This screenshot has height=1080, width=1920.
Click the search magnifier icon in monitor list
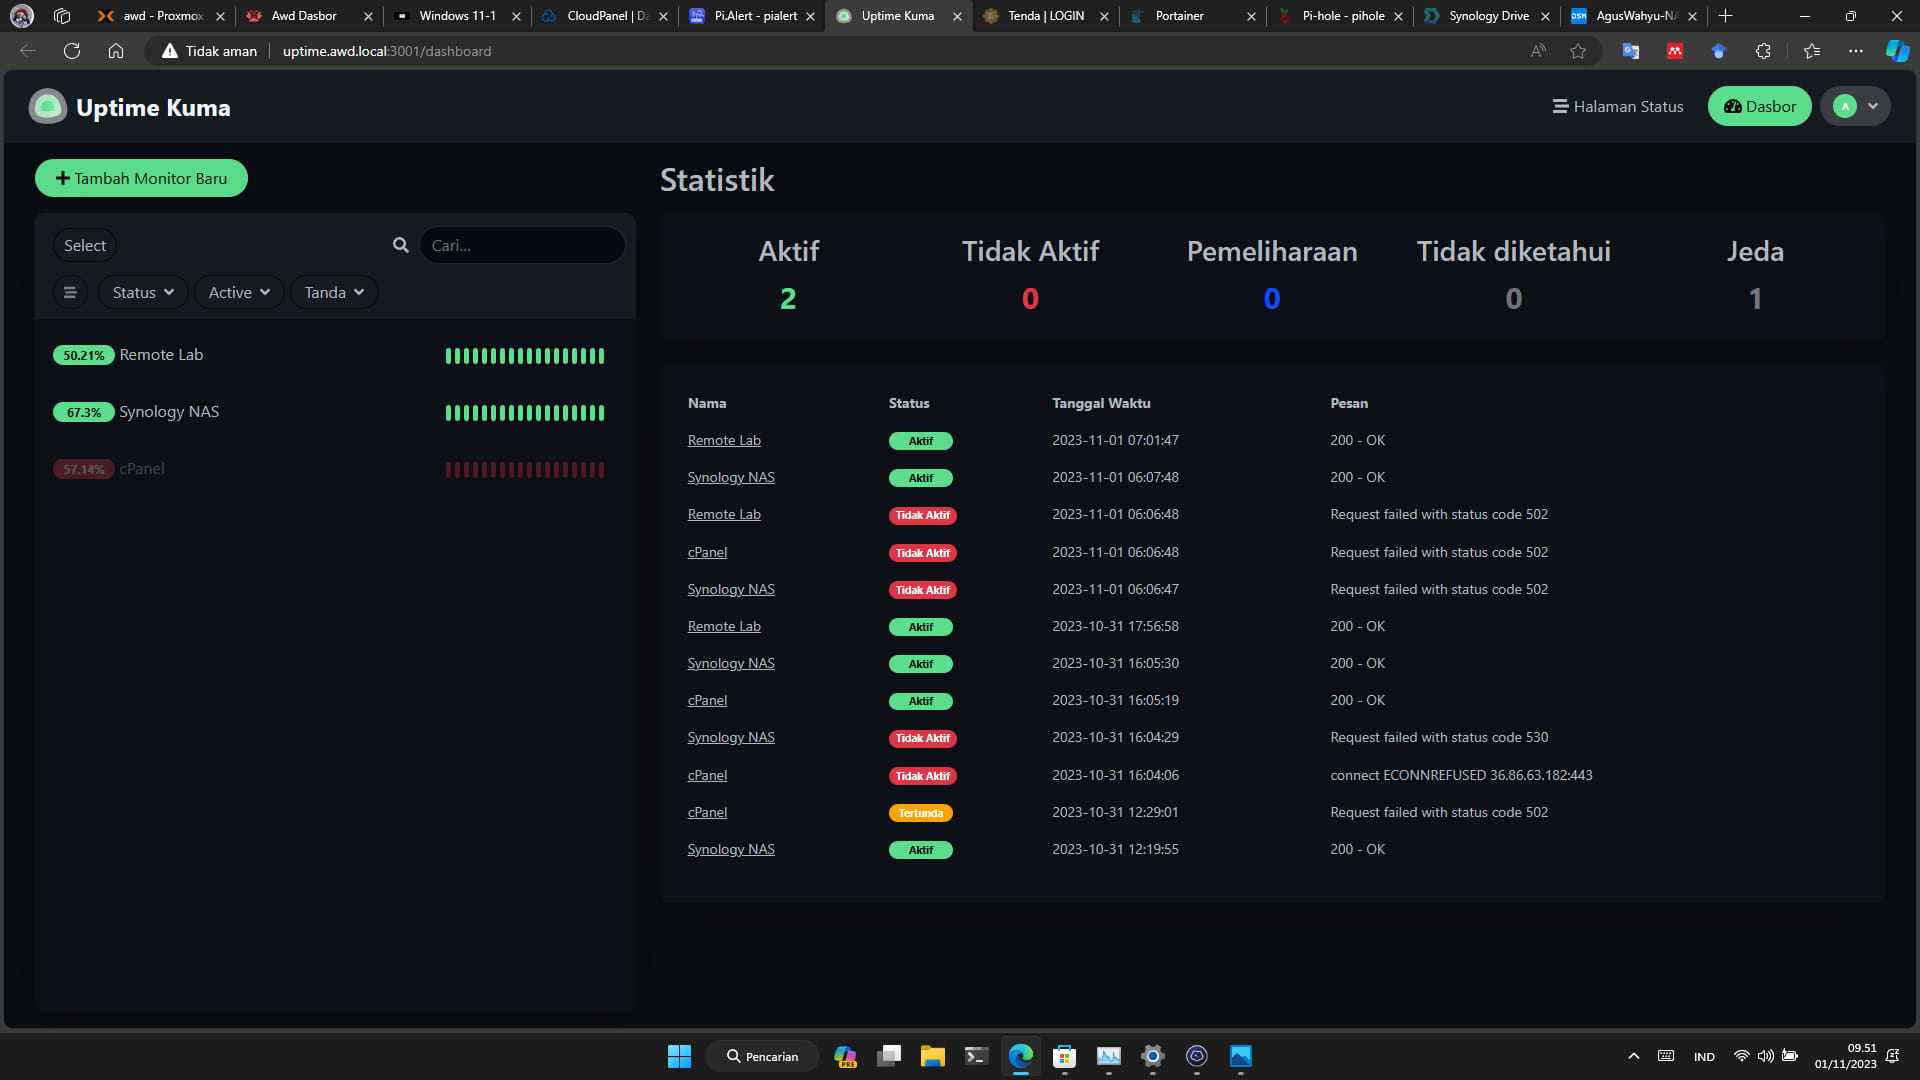pos(401,245)
